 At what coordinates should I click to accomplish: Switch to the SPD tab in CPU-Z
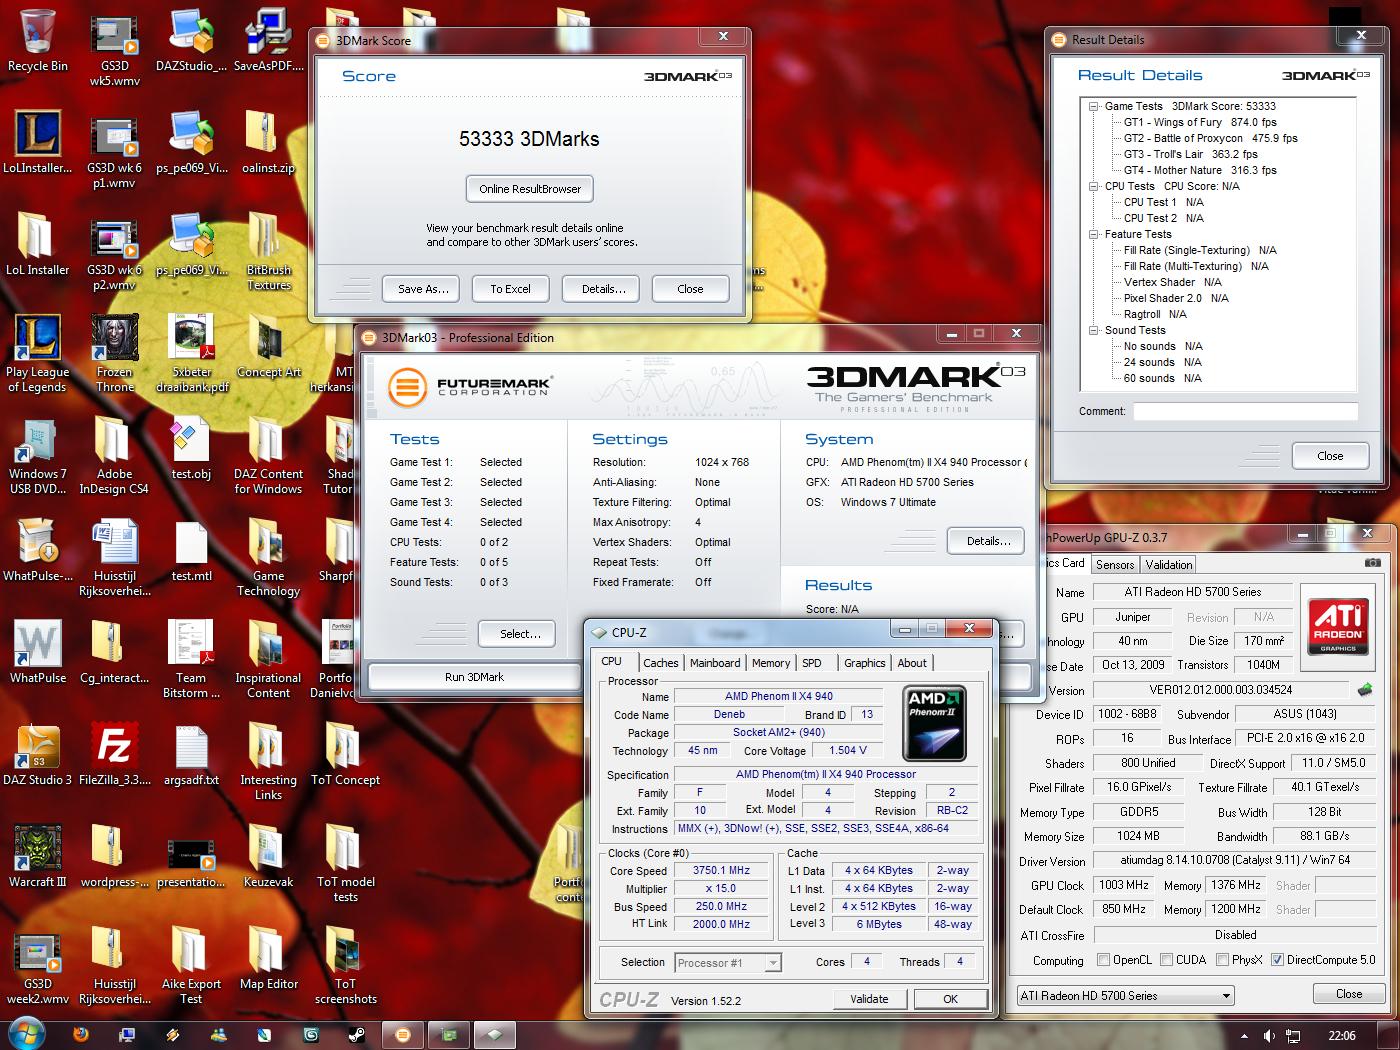tap(812, 663)
